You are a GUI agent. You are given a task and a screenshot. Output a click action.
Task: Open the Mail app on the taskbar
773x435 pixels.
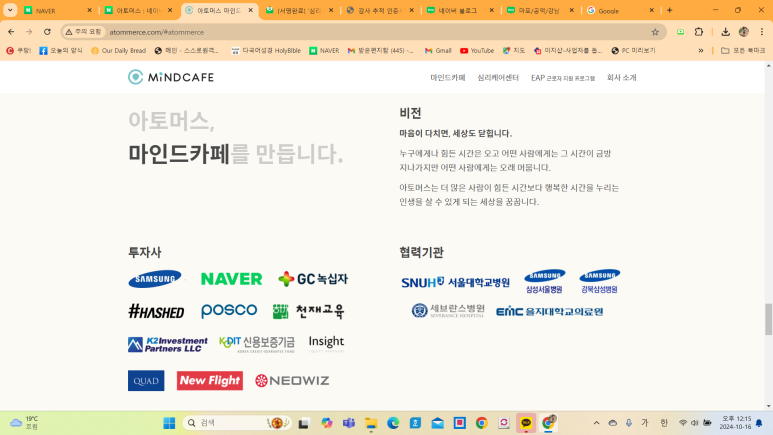pos(437,423)
